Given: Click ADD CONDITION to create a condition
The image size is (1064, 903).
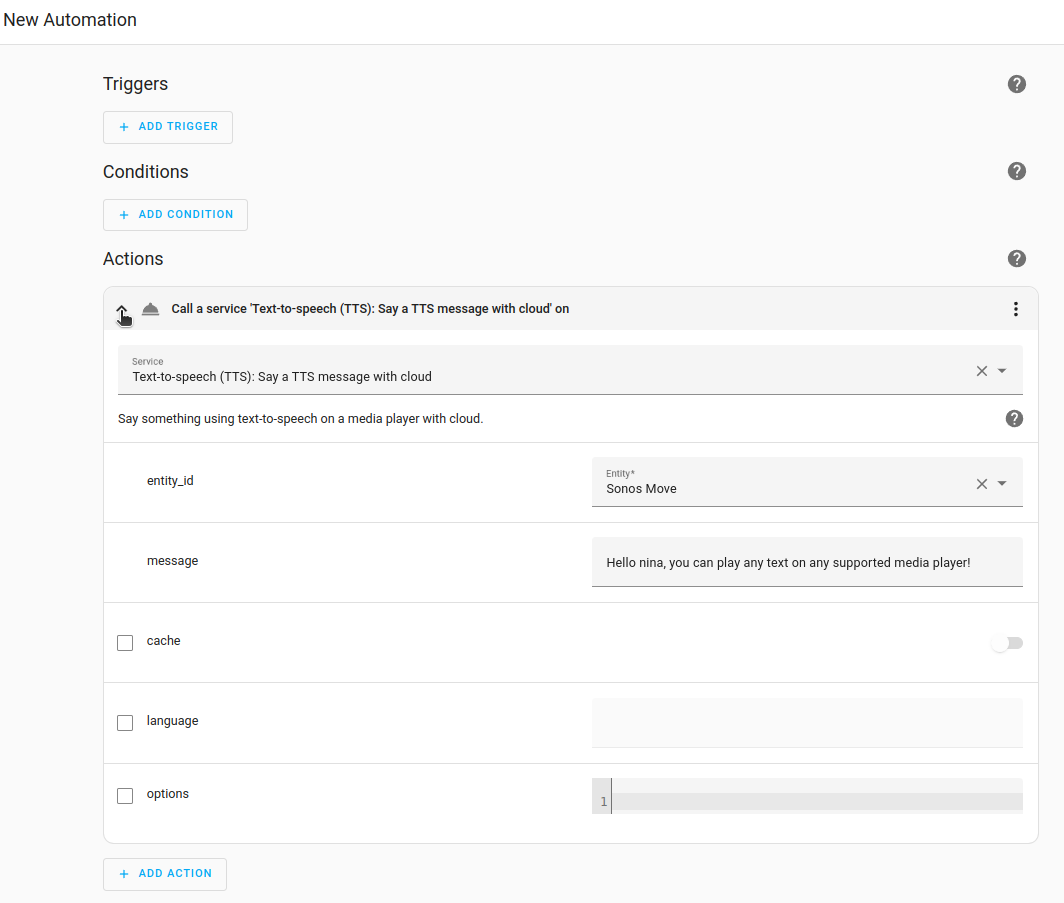Looking at the screenshot, I should 175,214.
